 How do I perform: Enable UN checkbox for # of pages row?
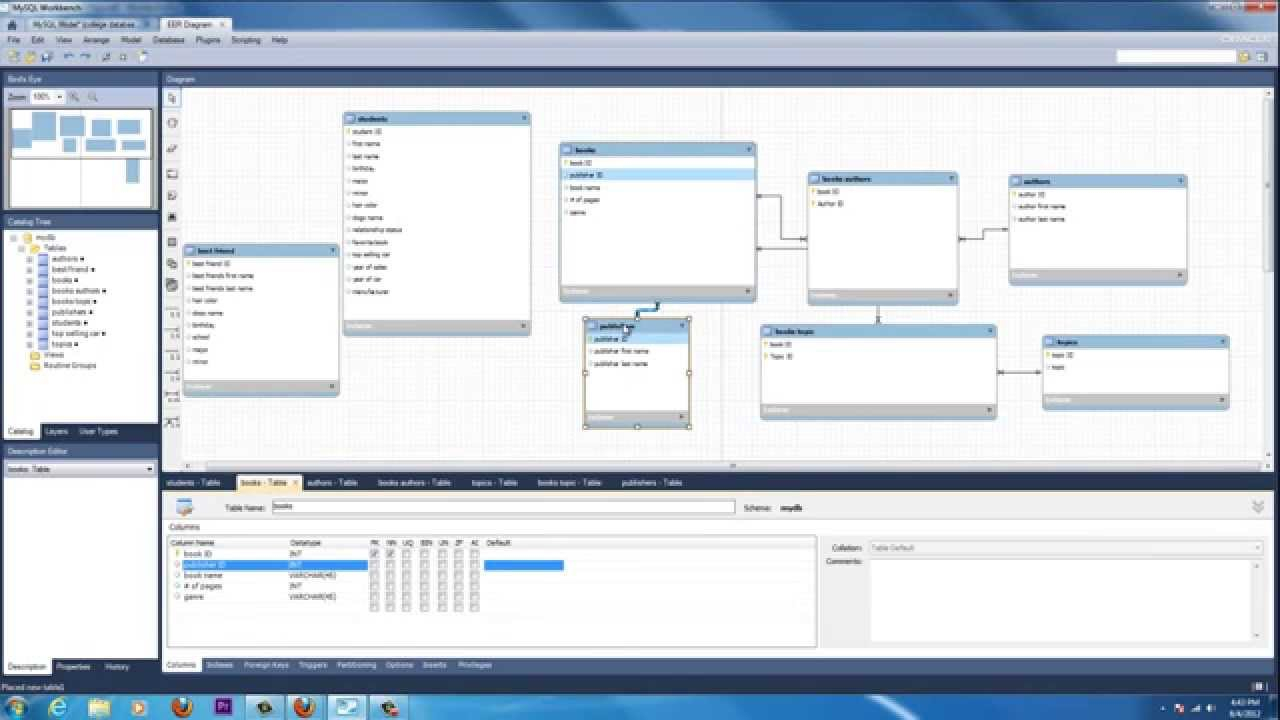442,586
